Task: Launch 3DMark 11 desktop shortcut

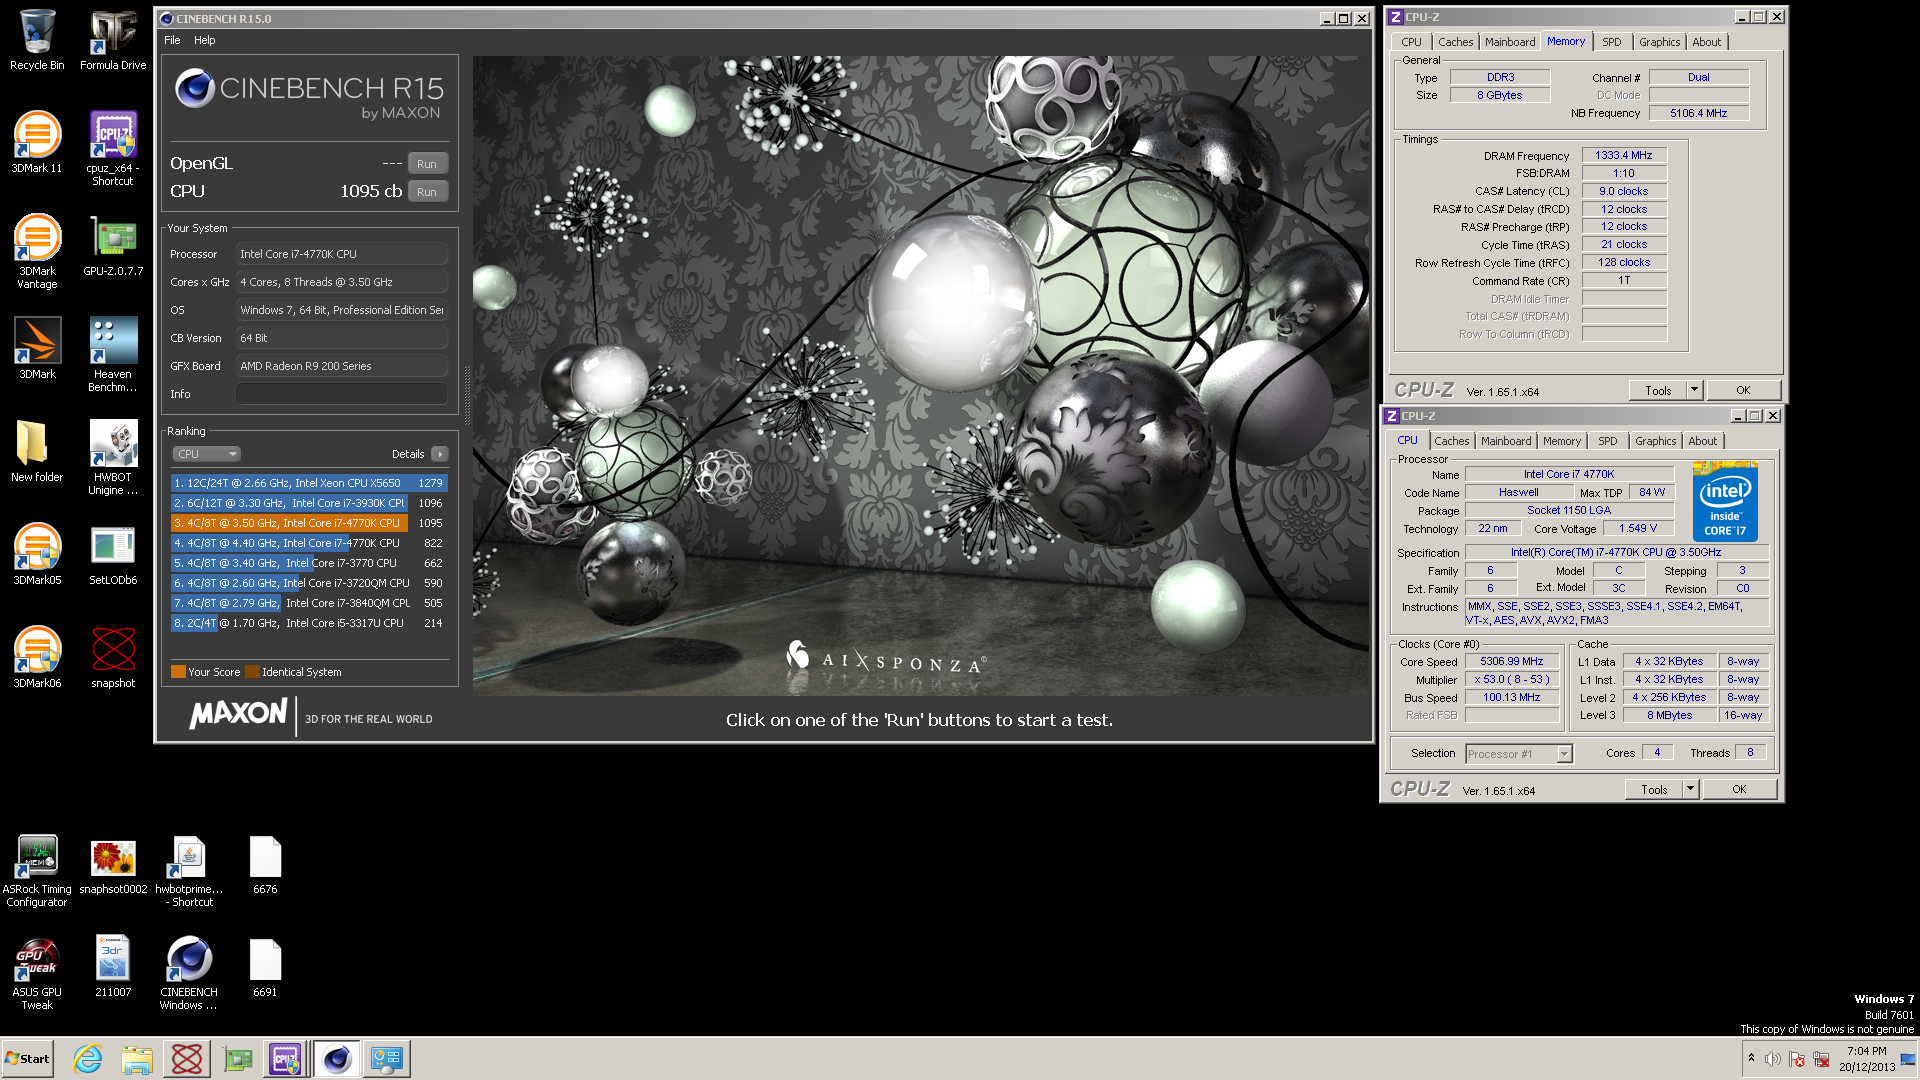Action: pos(37,142)
